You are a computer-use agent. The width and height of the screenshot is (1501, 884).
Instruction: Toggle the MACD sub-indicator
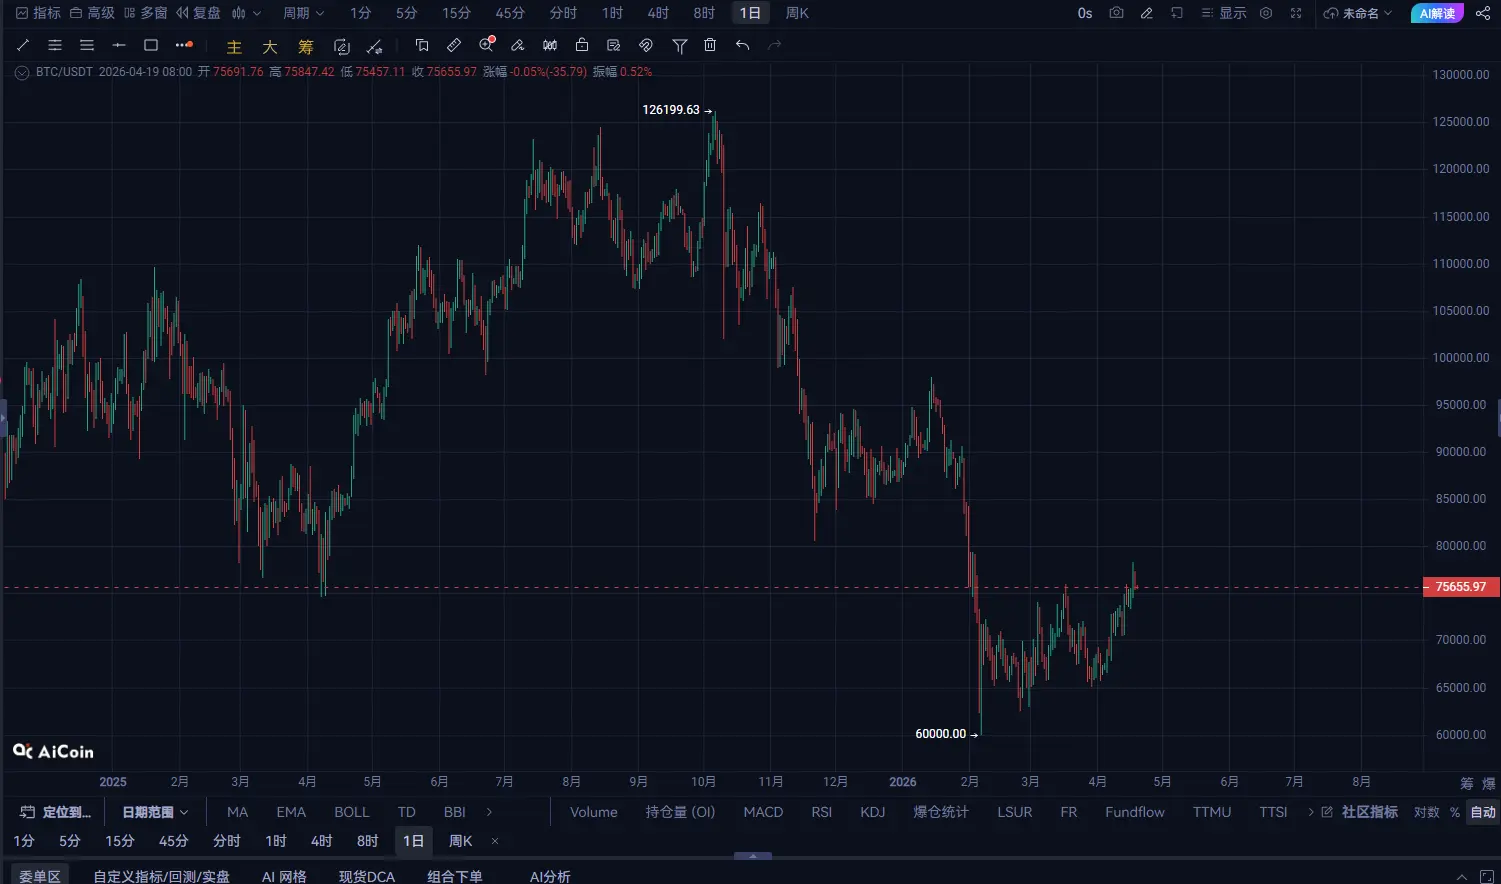pyautogui.click(x=763, y=812)
